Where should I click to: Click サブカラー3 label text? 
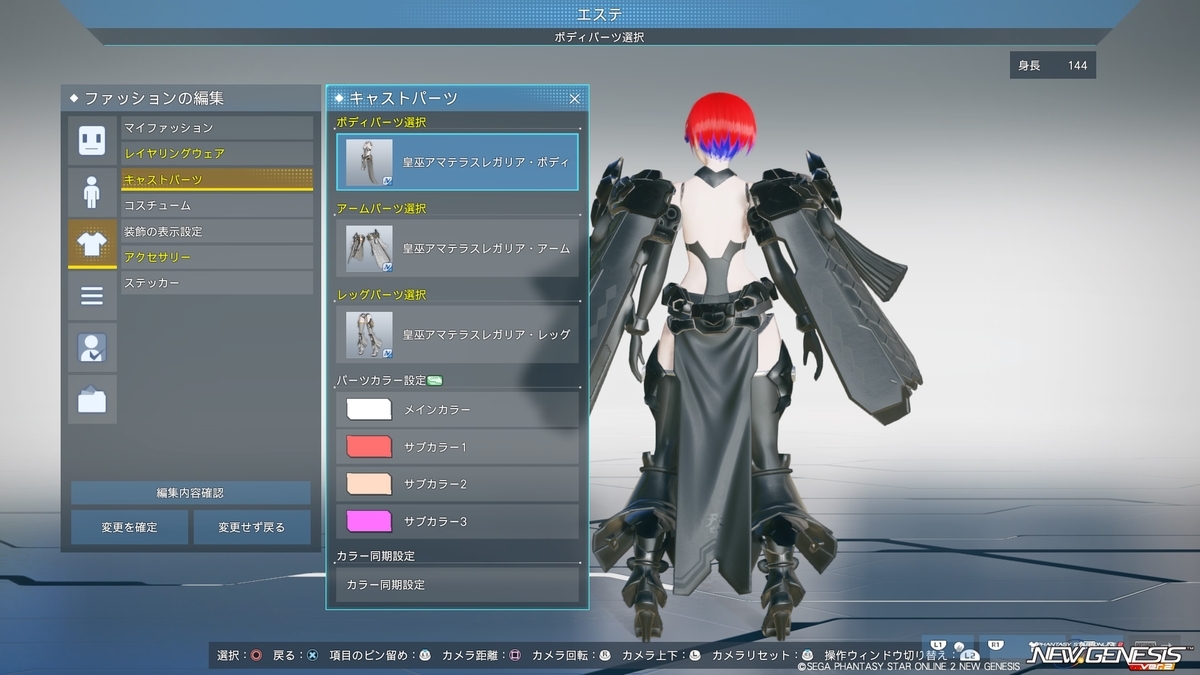click(435, 521)
